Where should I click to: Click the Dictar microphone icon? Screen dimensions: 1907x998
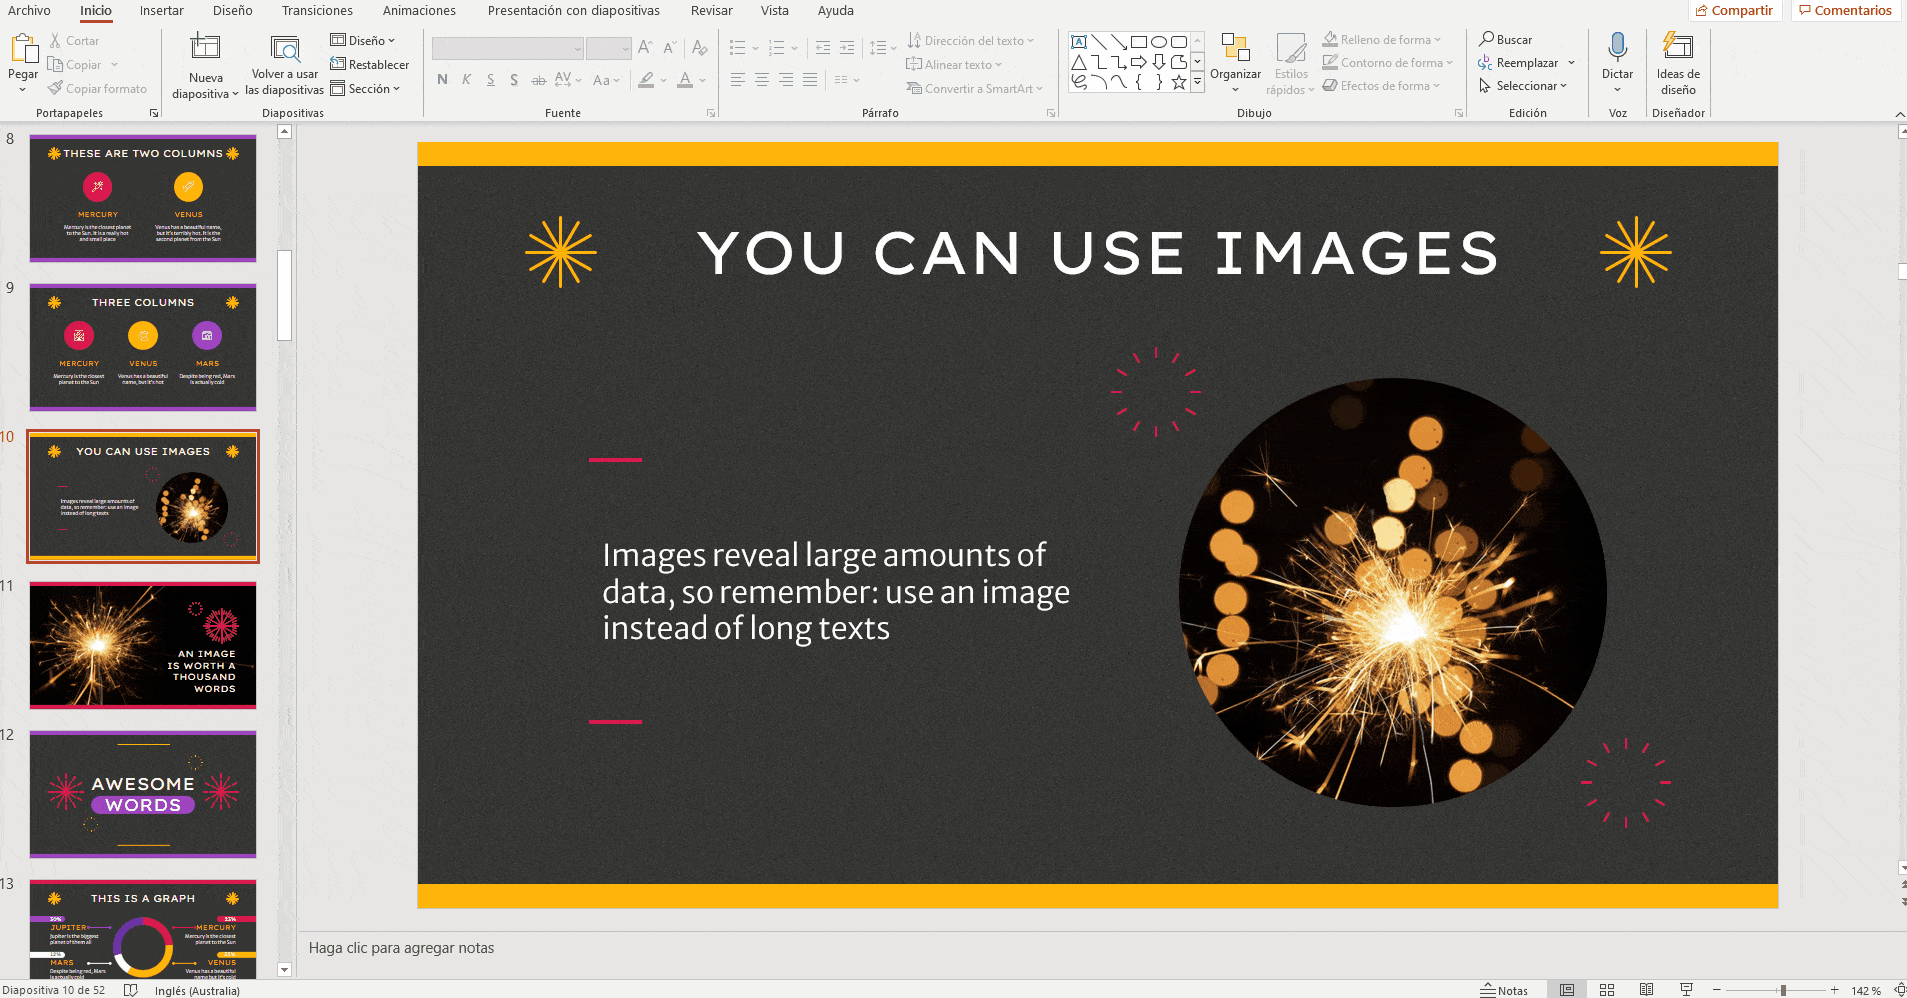(1617, 47)
